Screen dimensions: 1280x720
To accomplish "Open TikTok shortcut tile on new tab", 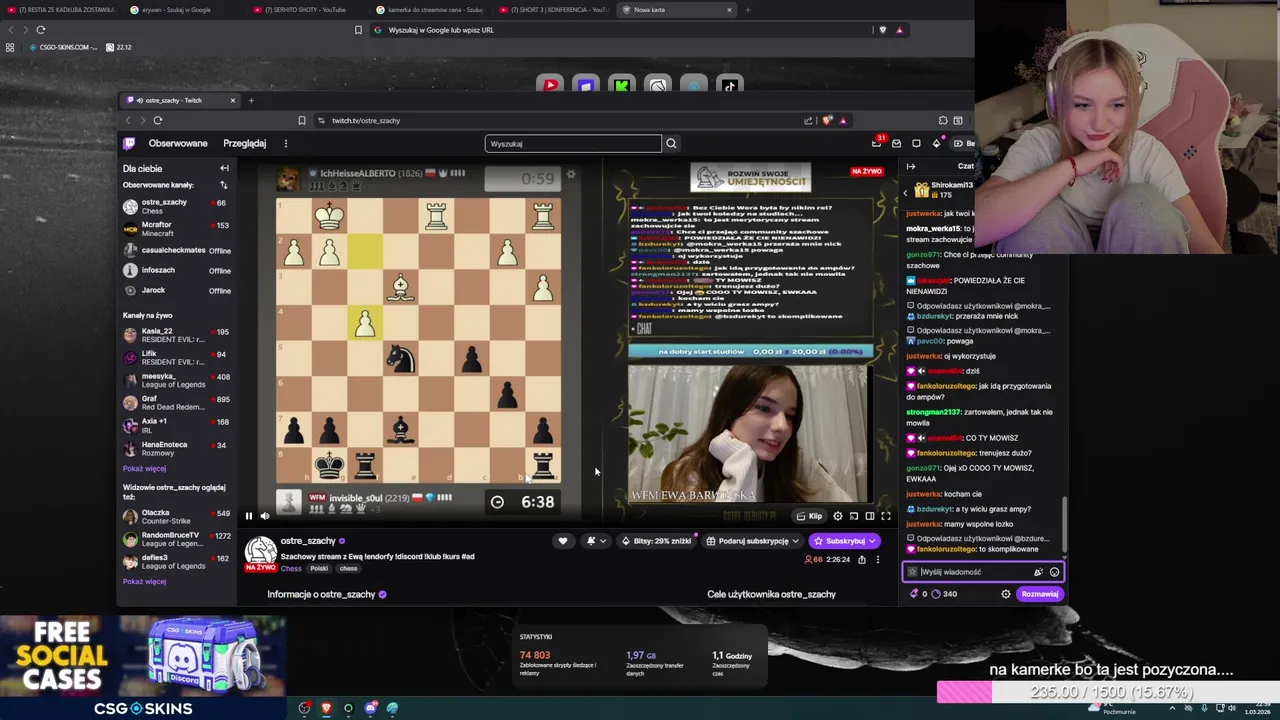I will point(730,85).
